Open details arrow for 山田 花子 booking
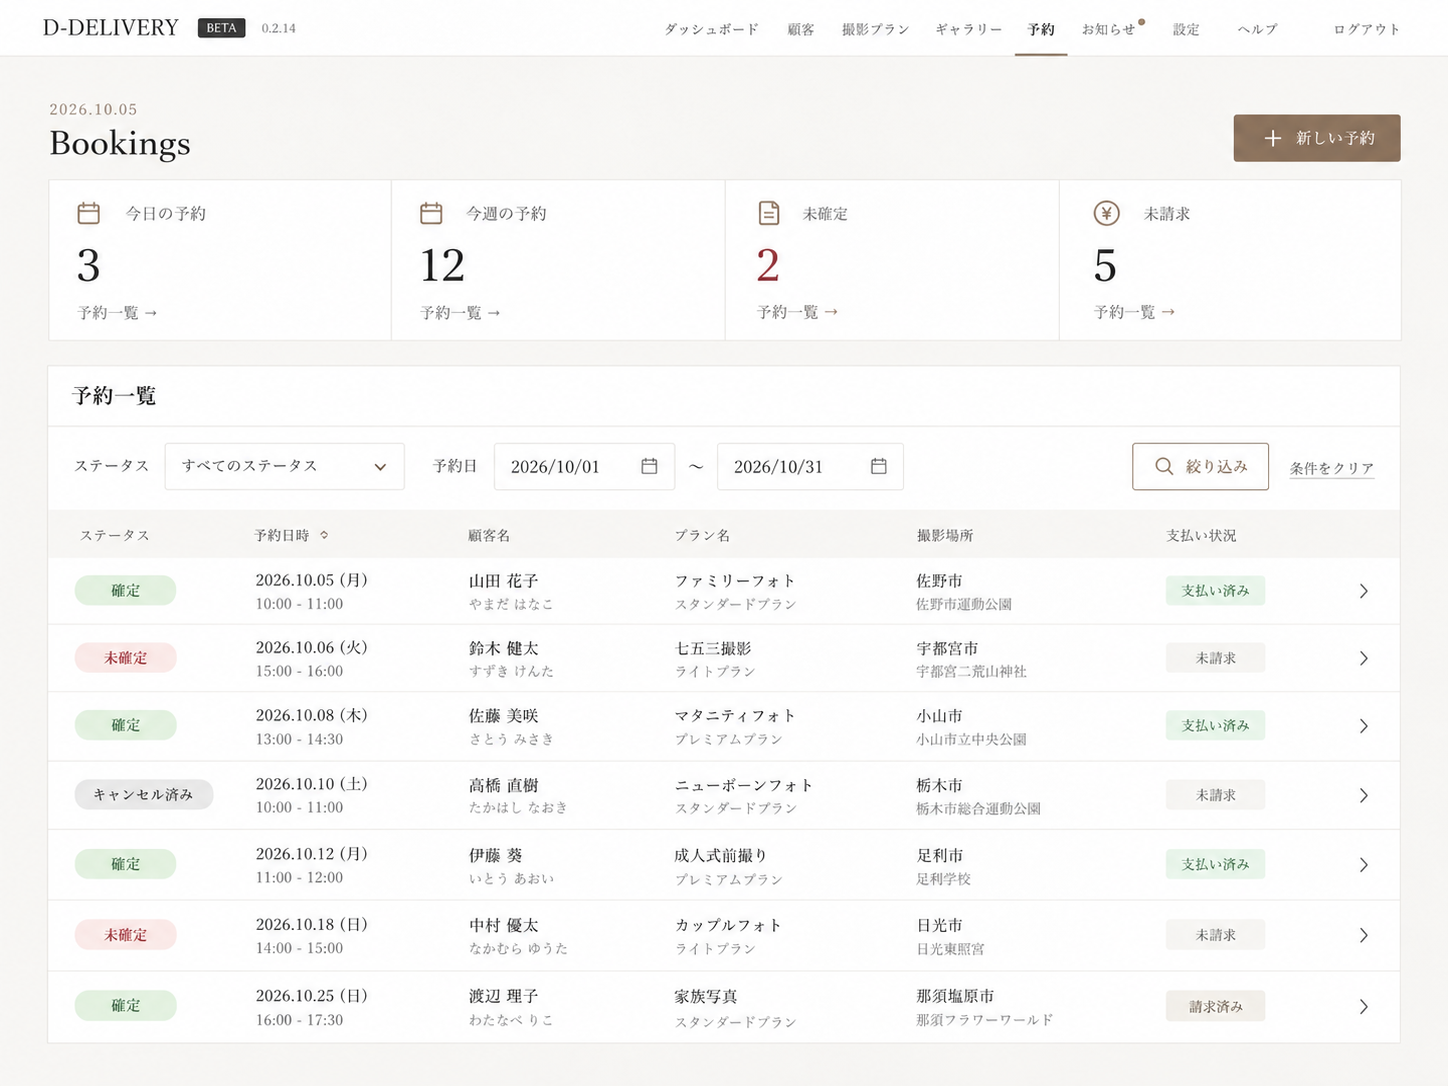The height and width of the screenshot is (1086, 1448). [x=1363, y=591]
